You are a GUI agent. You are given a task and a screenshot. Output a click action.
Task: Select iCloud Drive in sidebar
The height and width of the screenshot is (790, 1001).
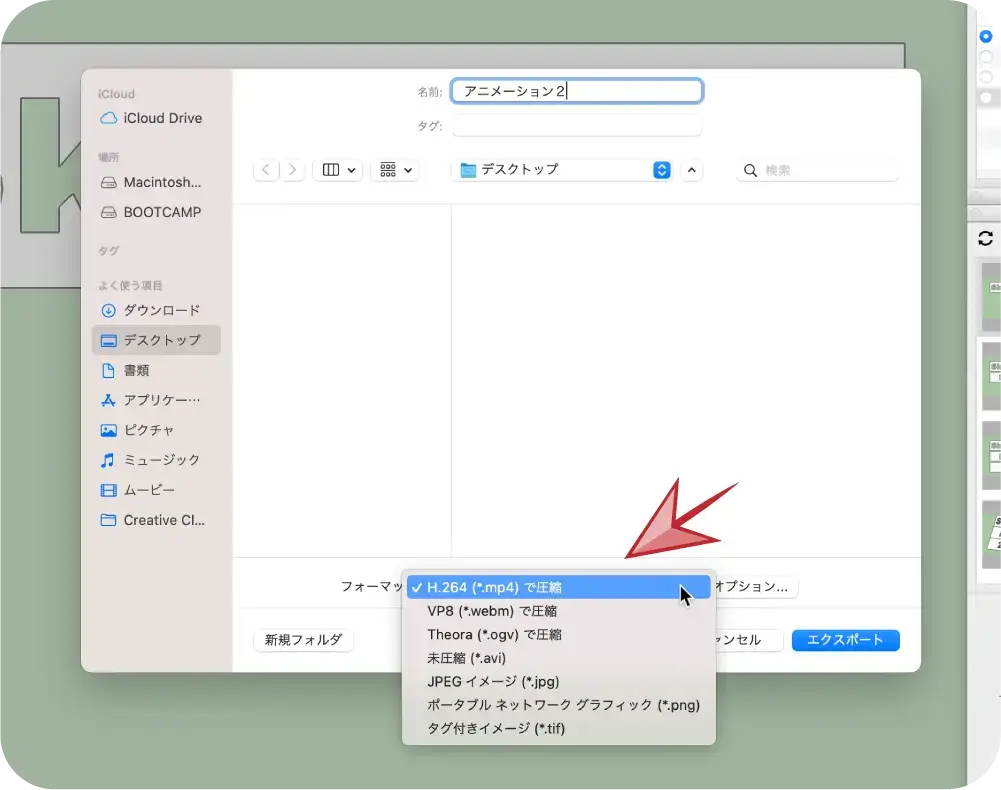tap(162, 118)
